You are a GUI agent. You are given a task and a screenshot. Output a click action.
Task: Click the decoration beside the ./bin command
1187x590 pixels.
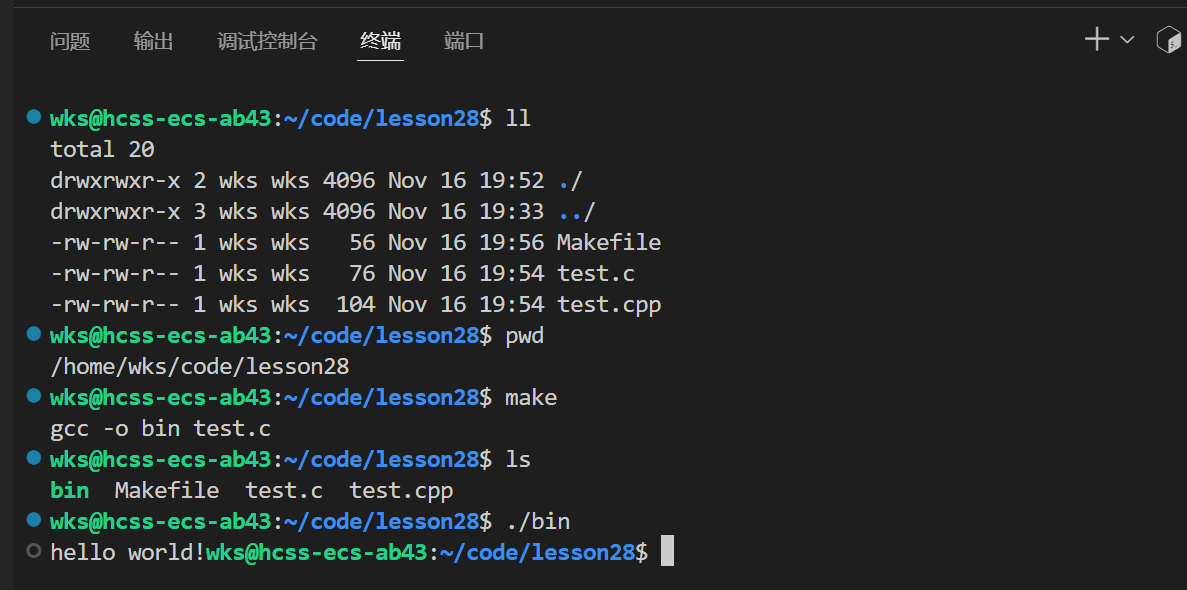(x=33, y=520)
